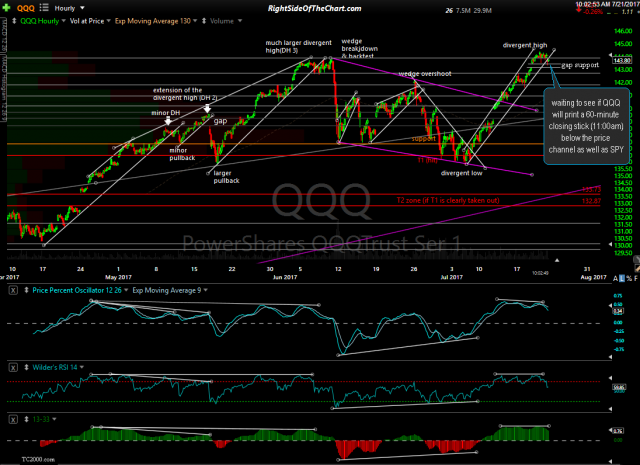Close the Price Percent Oscillator pane

(13, 291)
